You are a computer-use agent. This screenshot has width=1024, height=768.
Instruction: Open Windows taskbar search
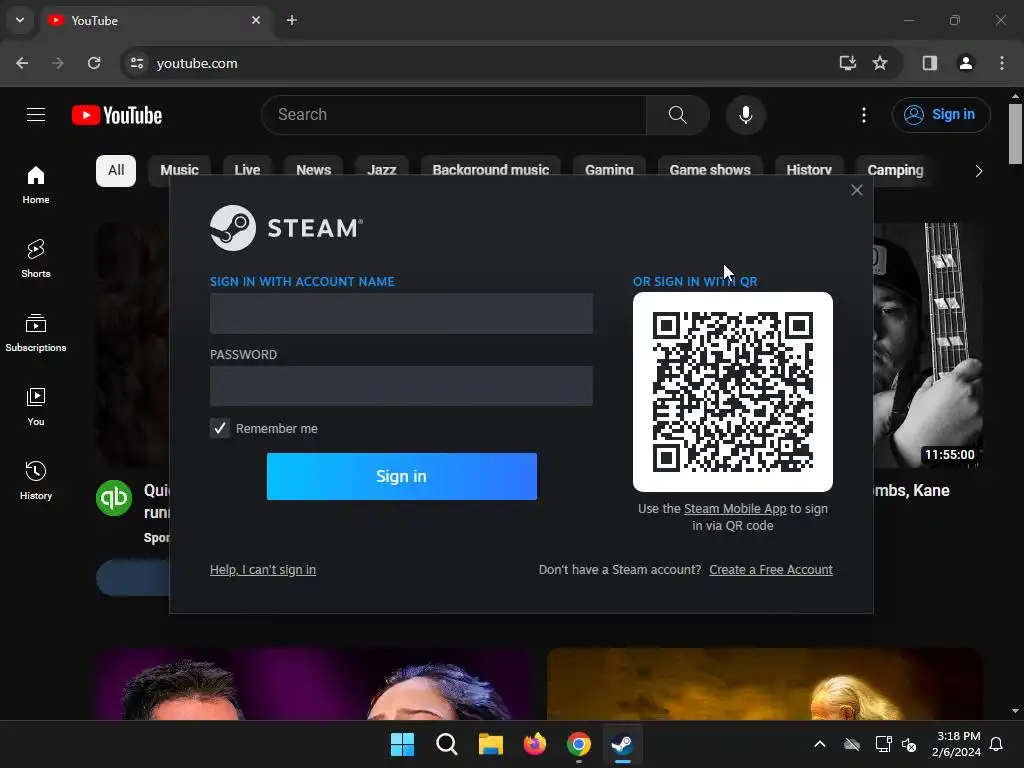tap(447, 744)
